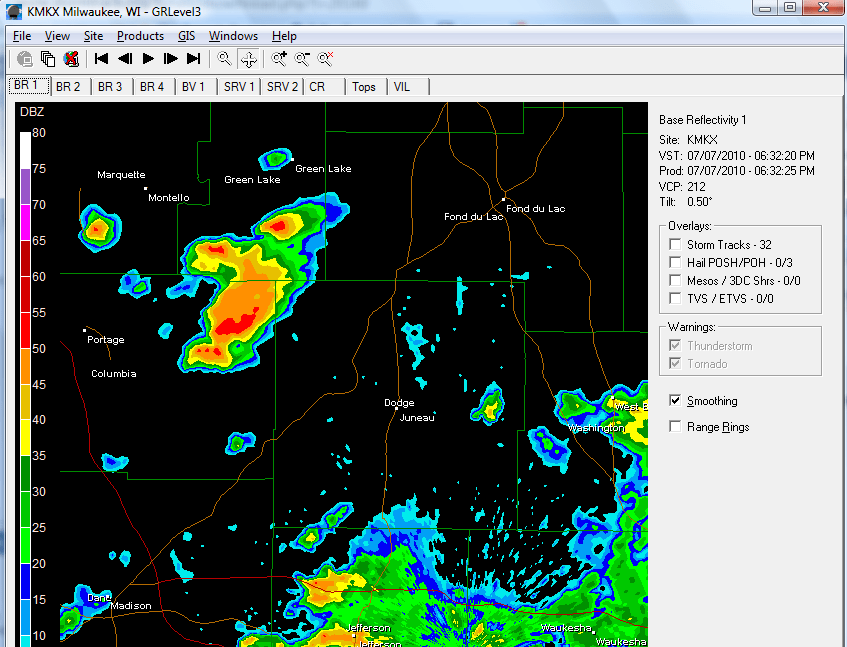847x647 pixels.
Task: Switch to the BR 1 product tab
Action: (29, 86)
